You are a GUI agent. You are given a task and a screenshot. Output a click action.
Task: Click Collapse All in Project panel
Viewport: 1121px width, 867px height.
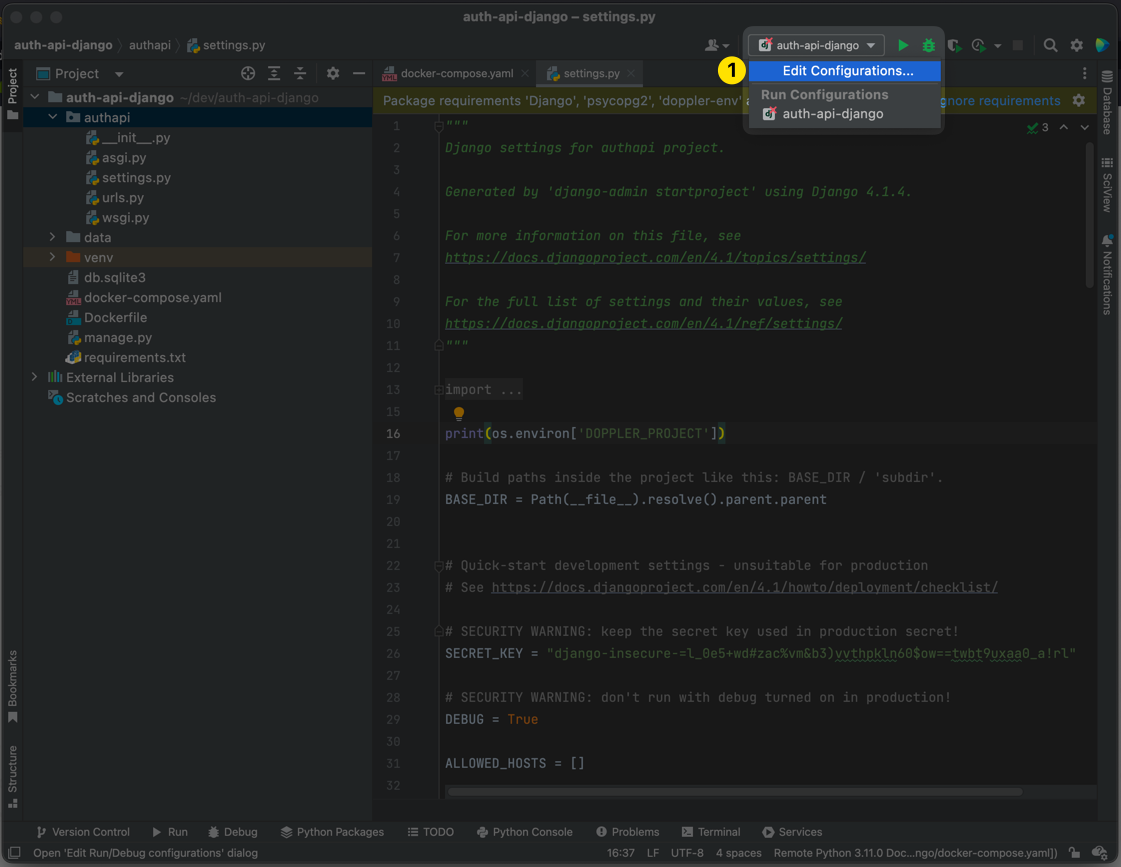point(299,73)
